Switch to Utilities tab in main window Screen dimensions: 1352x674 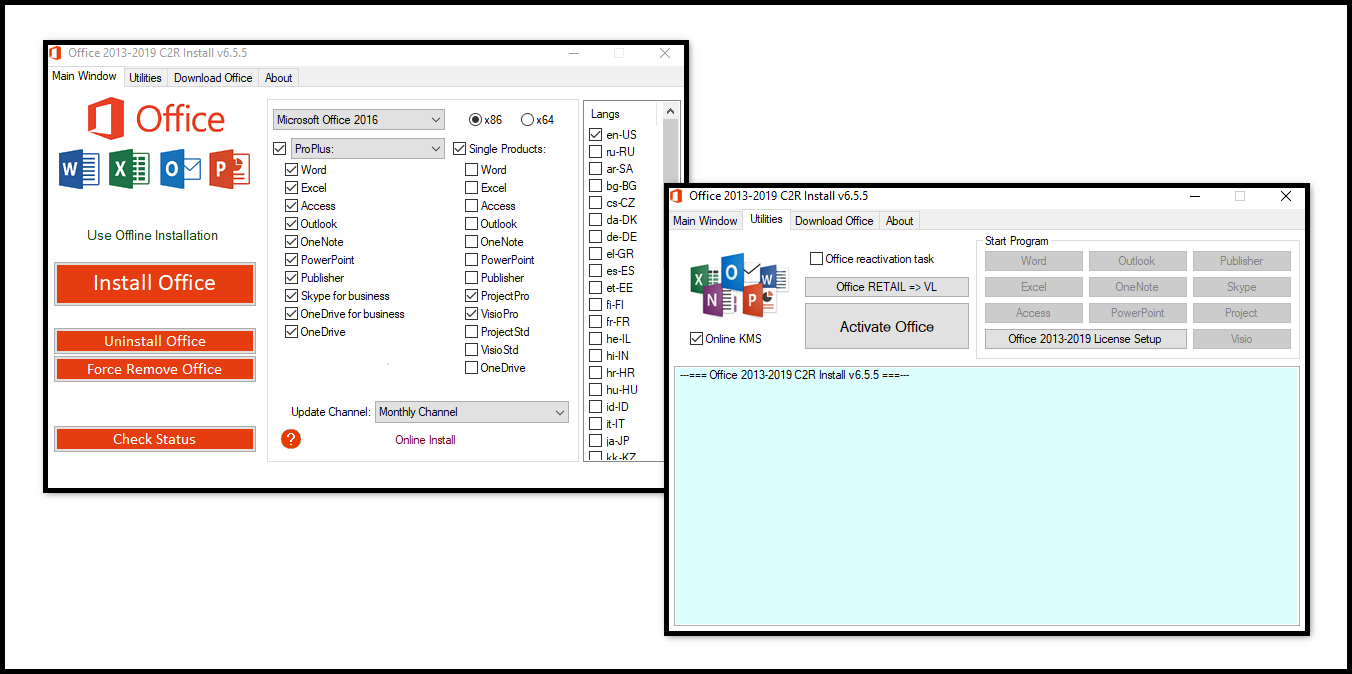click(x=145, y=78)
